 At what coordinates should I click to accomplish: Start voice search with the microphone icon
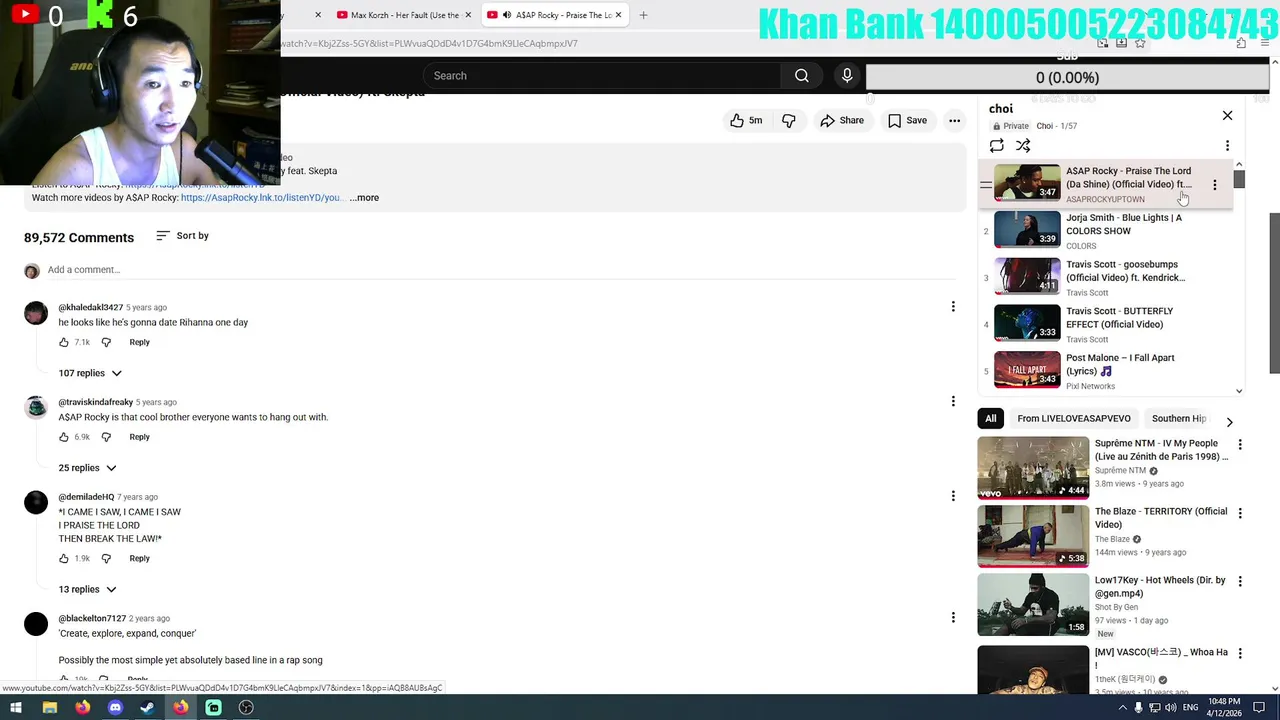tap(847, 76)
